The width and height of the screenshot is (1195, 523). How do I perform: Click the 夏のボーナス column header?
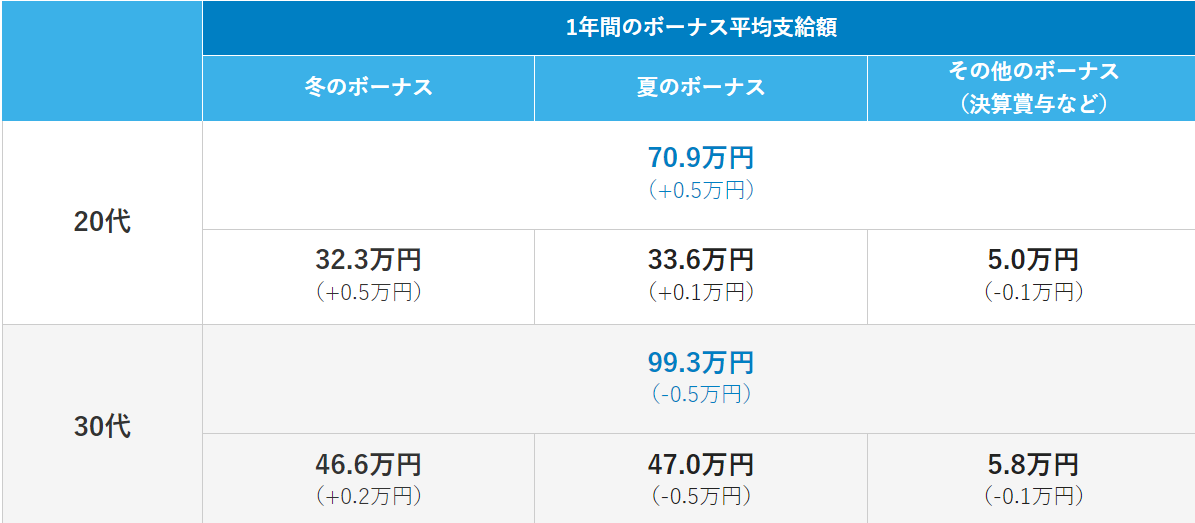[700, 87]
